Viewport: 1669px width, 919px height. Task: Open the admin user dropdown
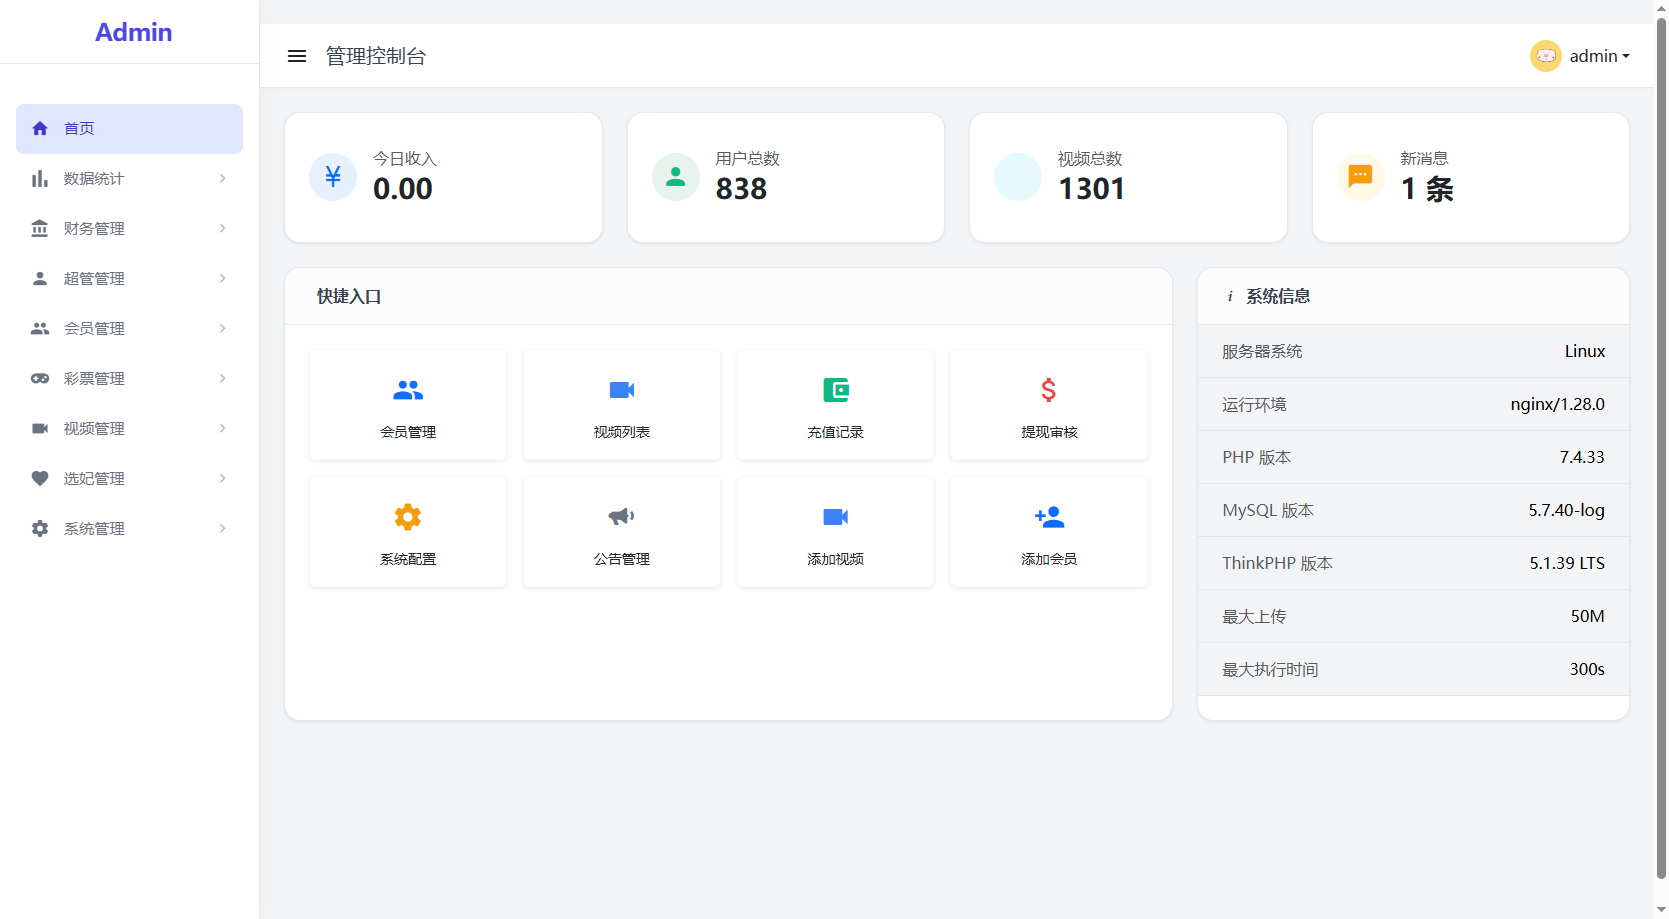point(1580,56)
